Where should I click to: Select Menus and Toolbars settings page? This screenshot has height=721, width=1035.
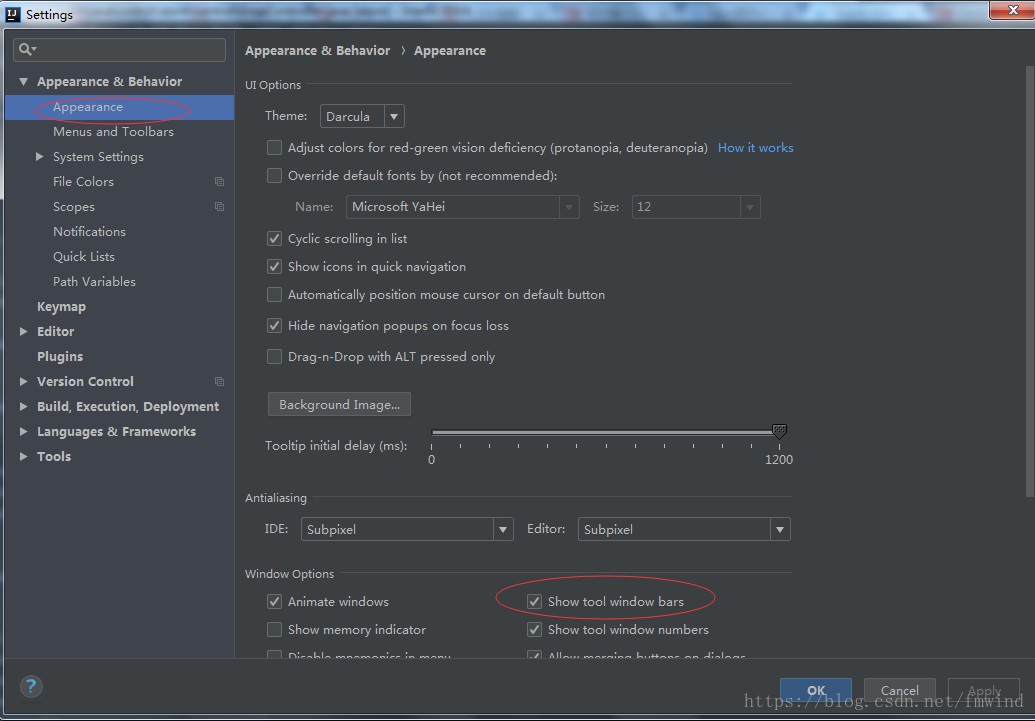(x=113, y=132)
